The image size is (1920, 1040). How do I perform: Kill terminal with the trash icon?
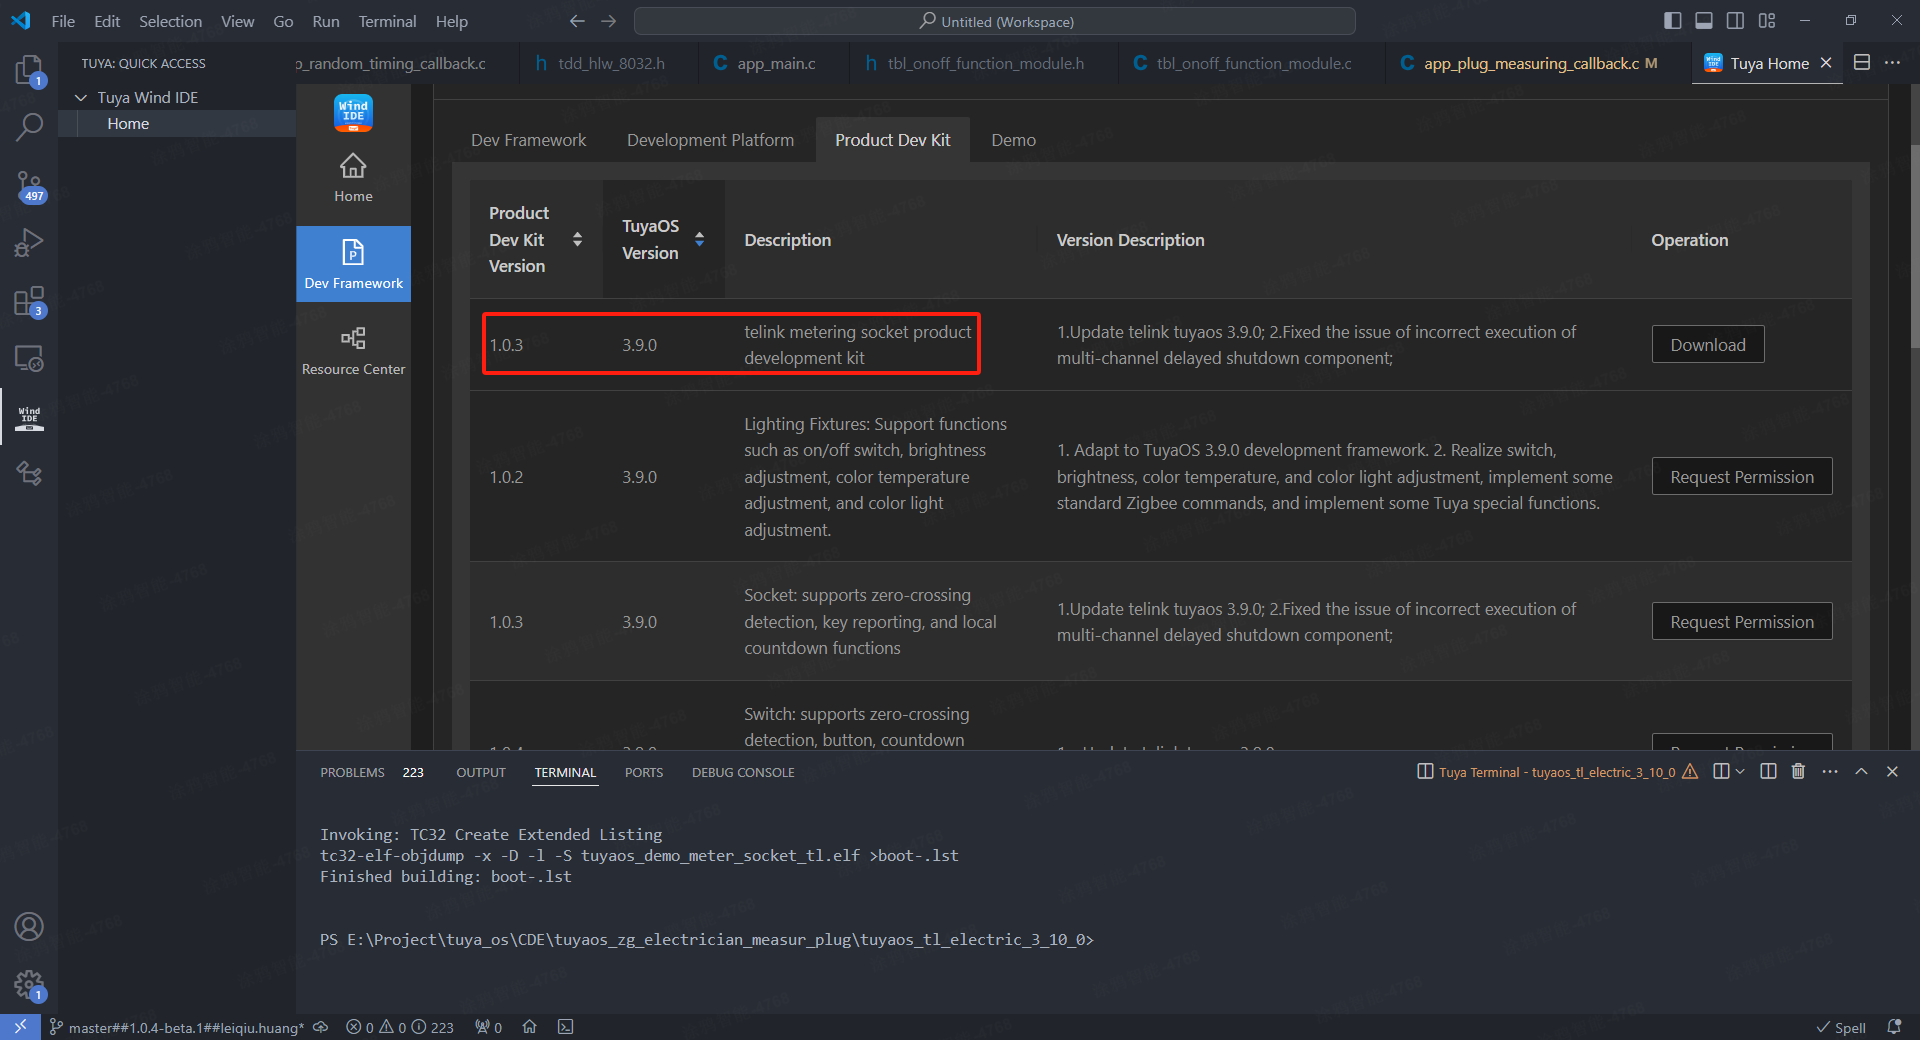pos(1798,772)
